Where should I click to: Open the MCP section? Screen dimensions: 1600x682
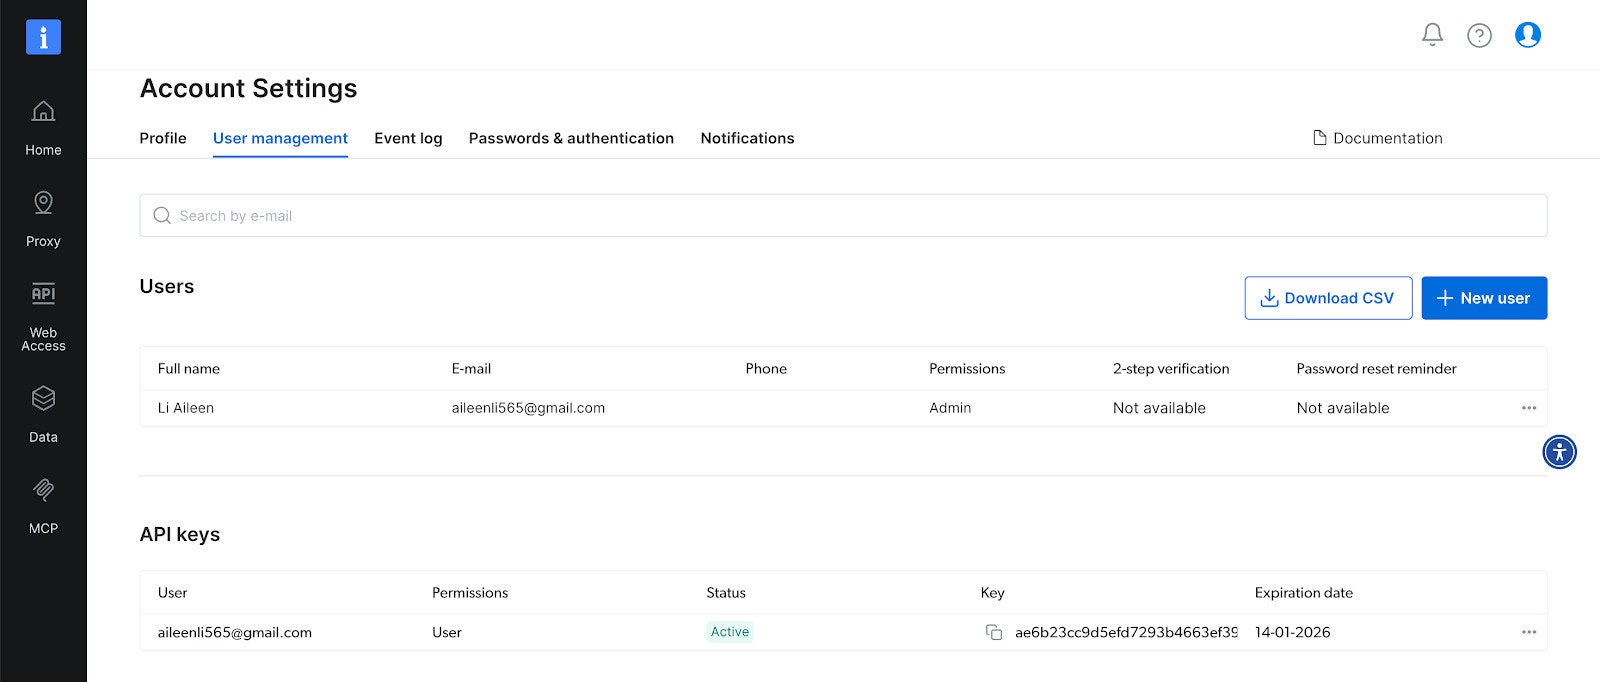[43, 506]
